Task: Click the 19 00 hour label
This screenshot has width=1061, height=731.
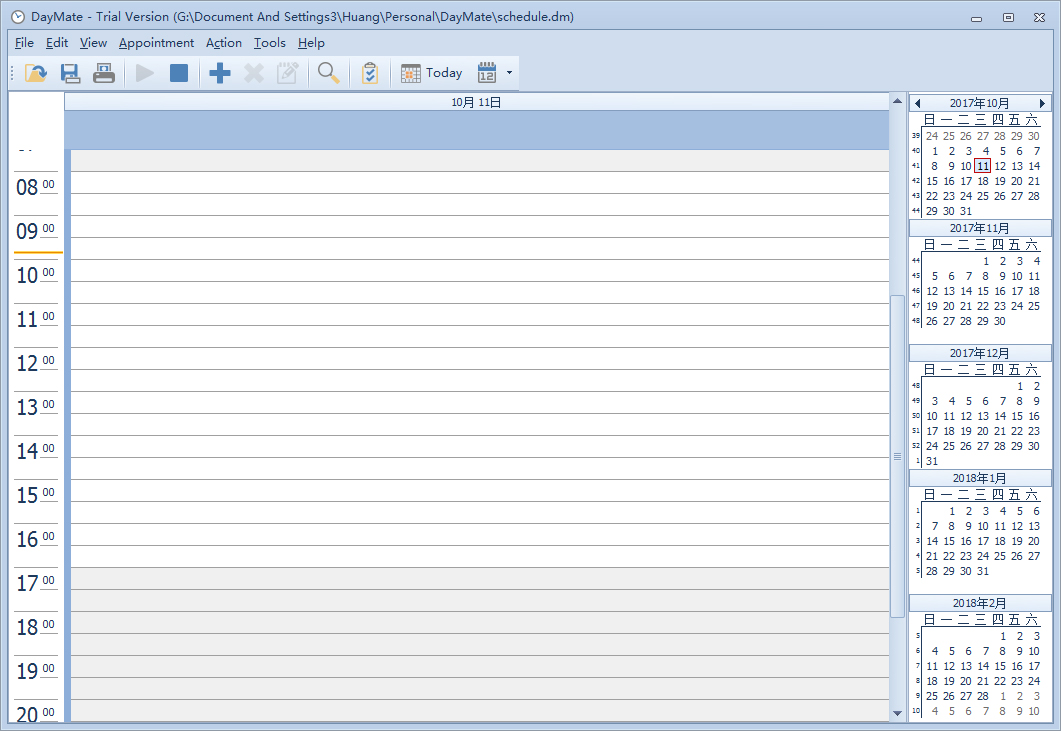Action: (x=36, y=671)
